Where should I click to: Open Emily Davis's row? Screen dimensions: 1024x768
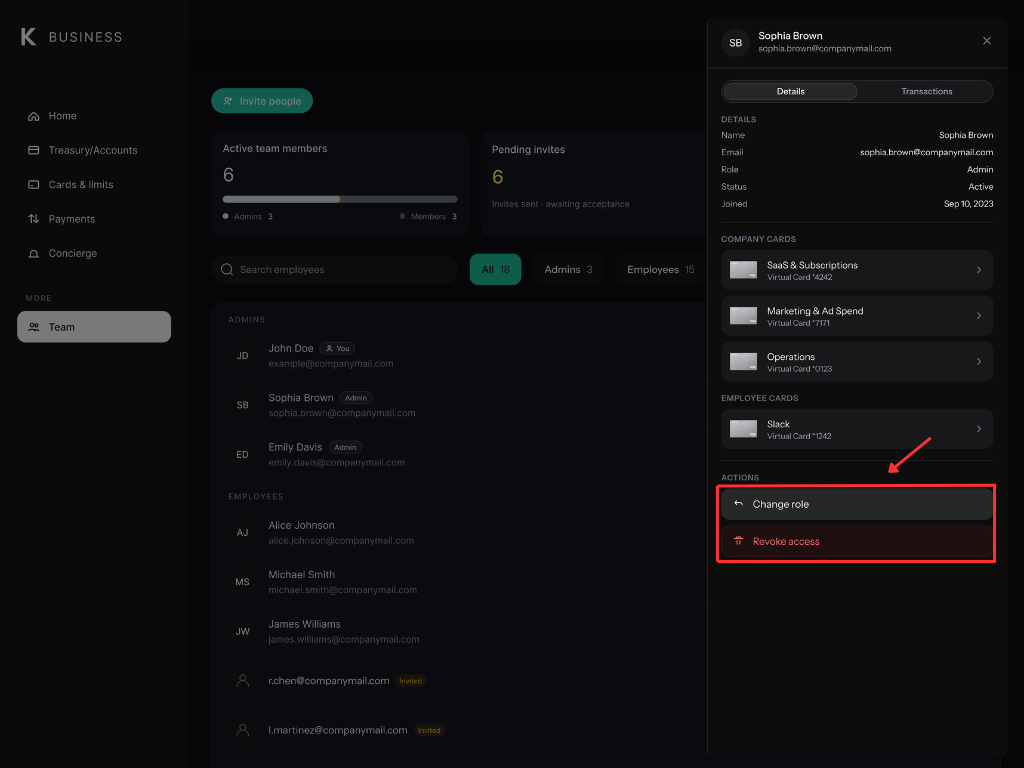tap(459, 455)
